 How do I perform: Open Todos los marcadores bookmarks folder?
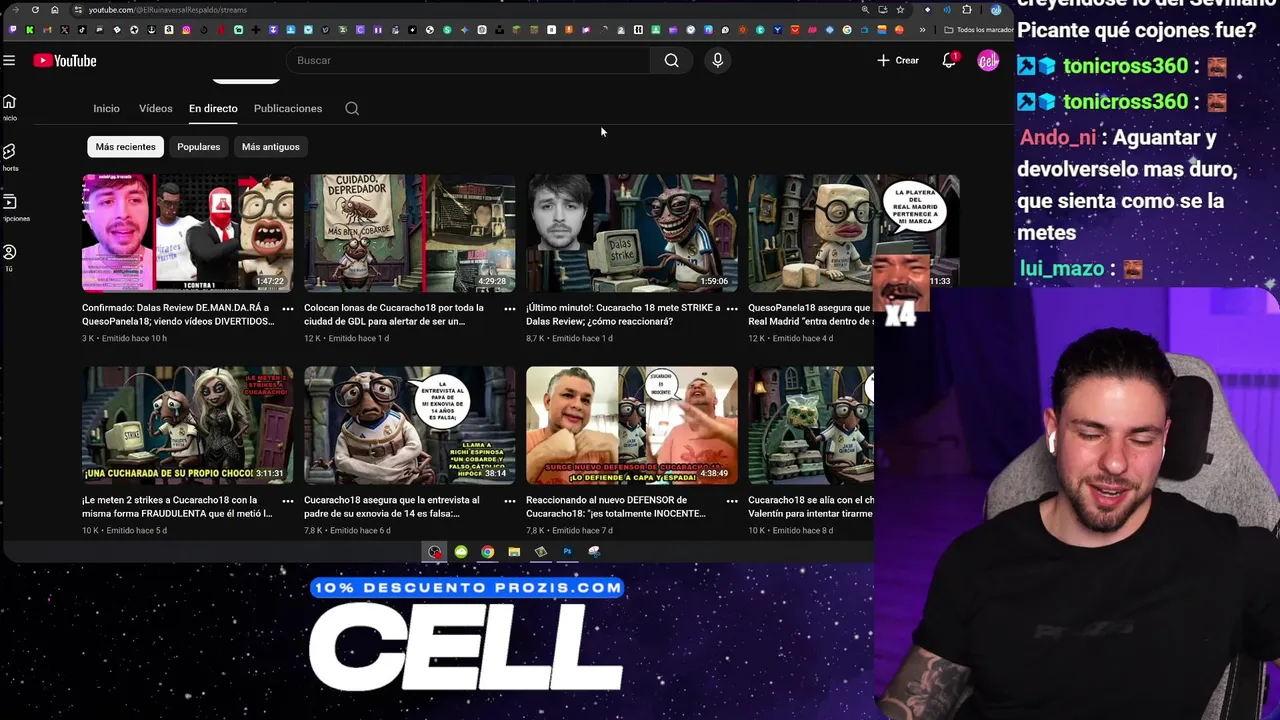[x=978, y=30]
